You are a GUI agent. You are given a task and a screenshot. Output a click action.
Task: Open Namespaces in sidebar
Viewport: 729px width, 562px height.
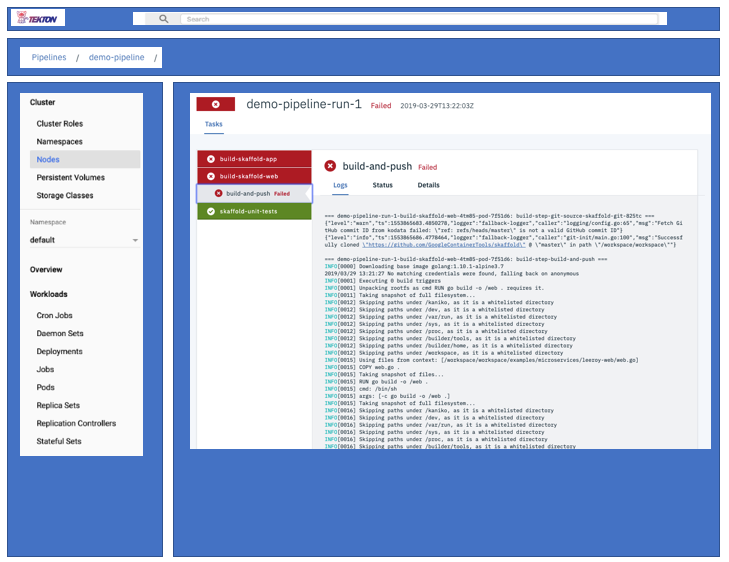coord(60,141)
